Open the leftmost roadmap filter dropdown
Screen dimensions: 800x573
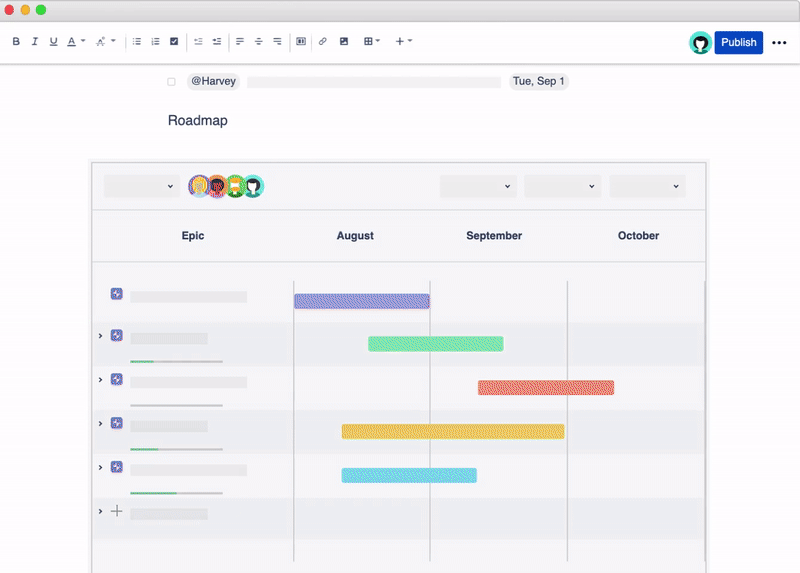[141, 186]
